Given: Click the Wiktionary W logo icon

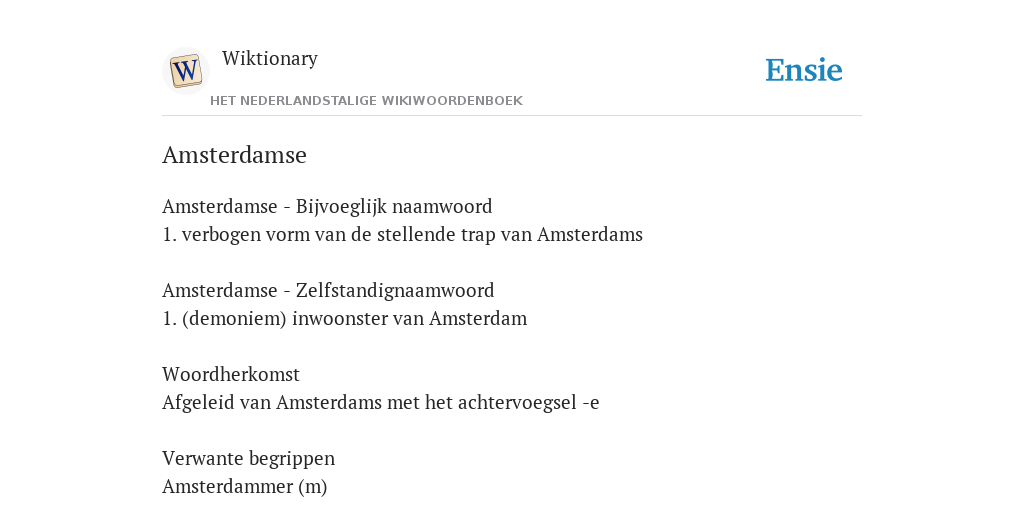Looking at the screenshot, I should coord(185,71).
